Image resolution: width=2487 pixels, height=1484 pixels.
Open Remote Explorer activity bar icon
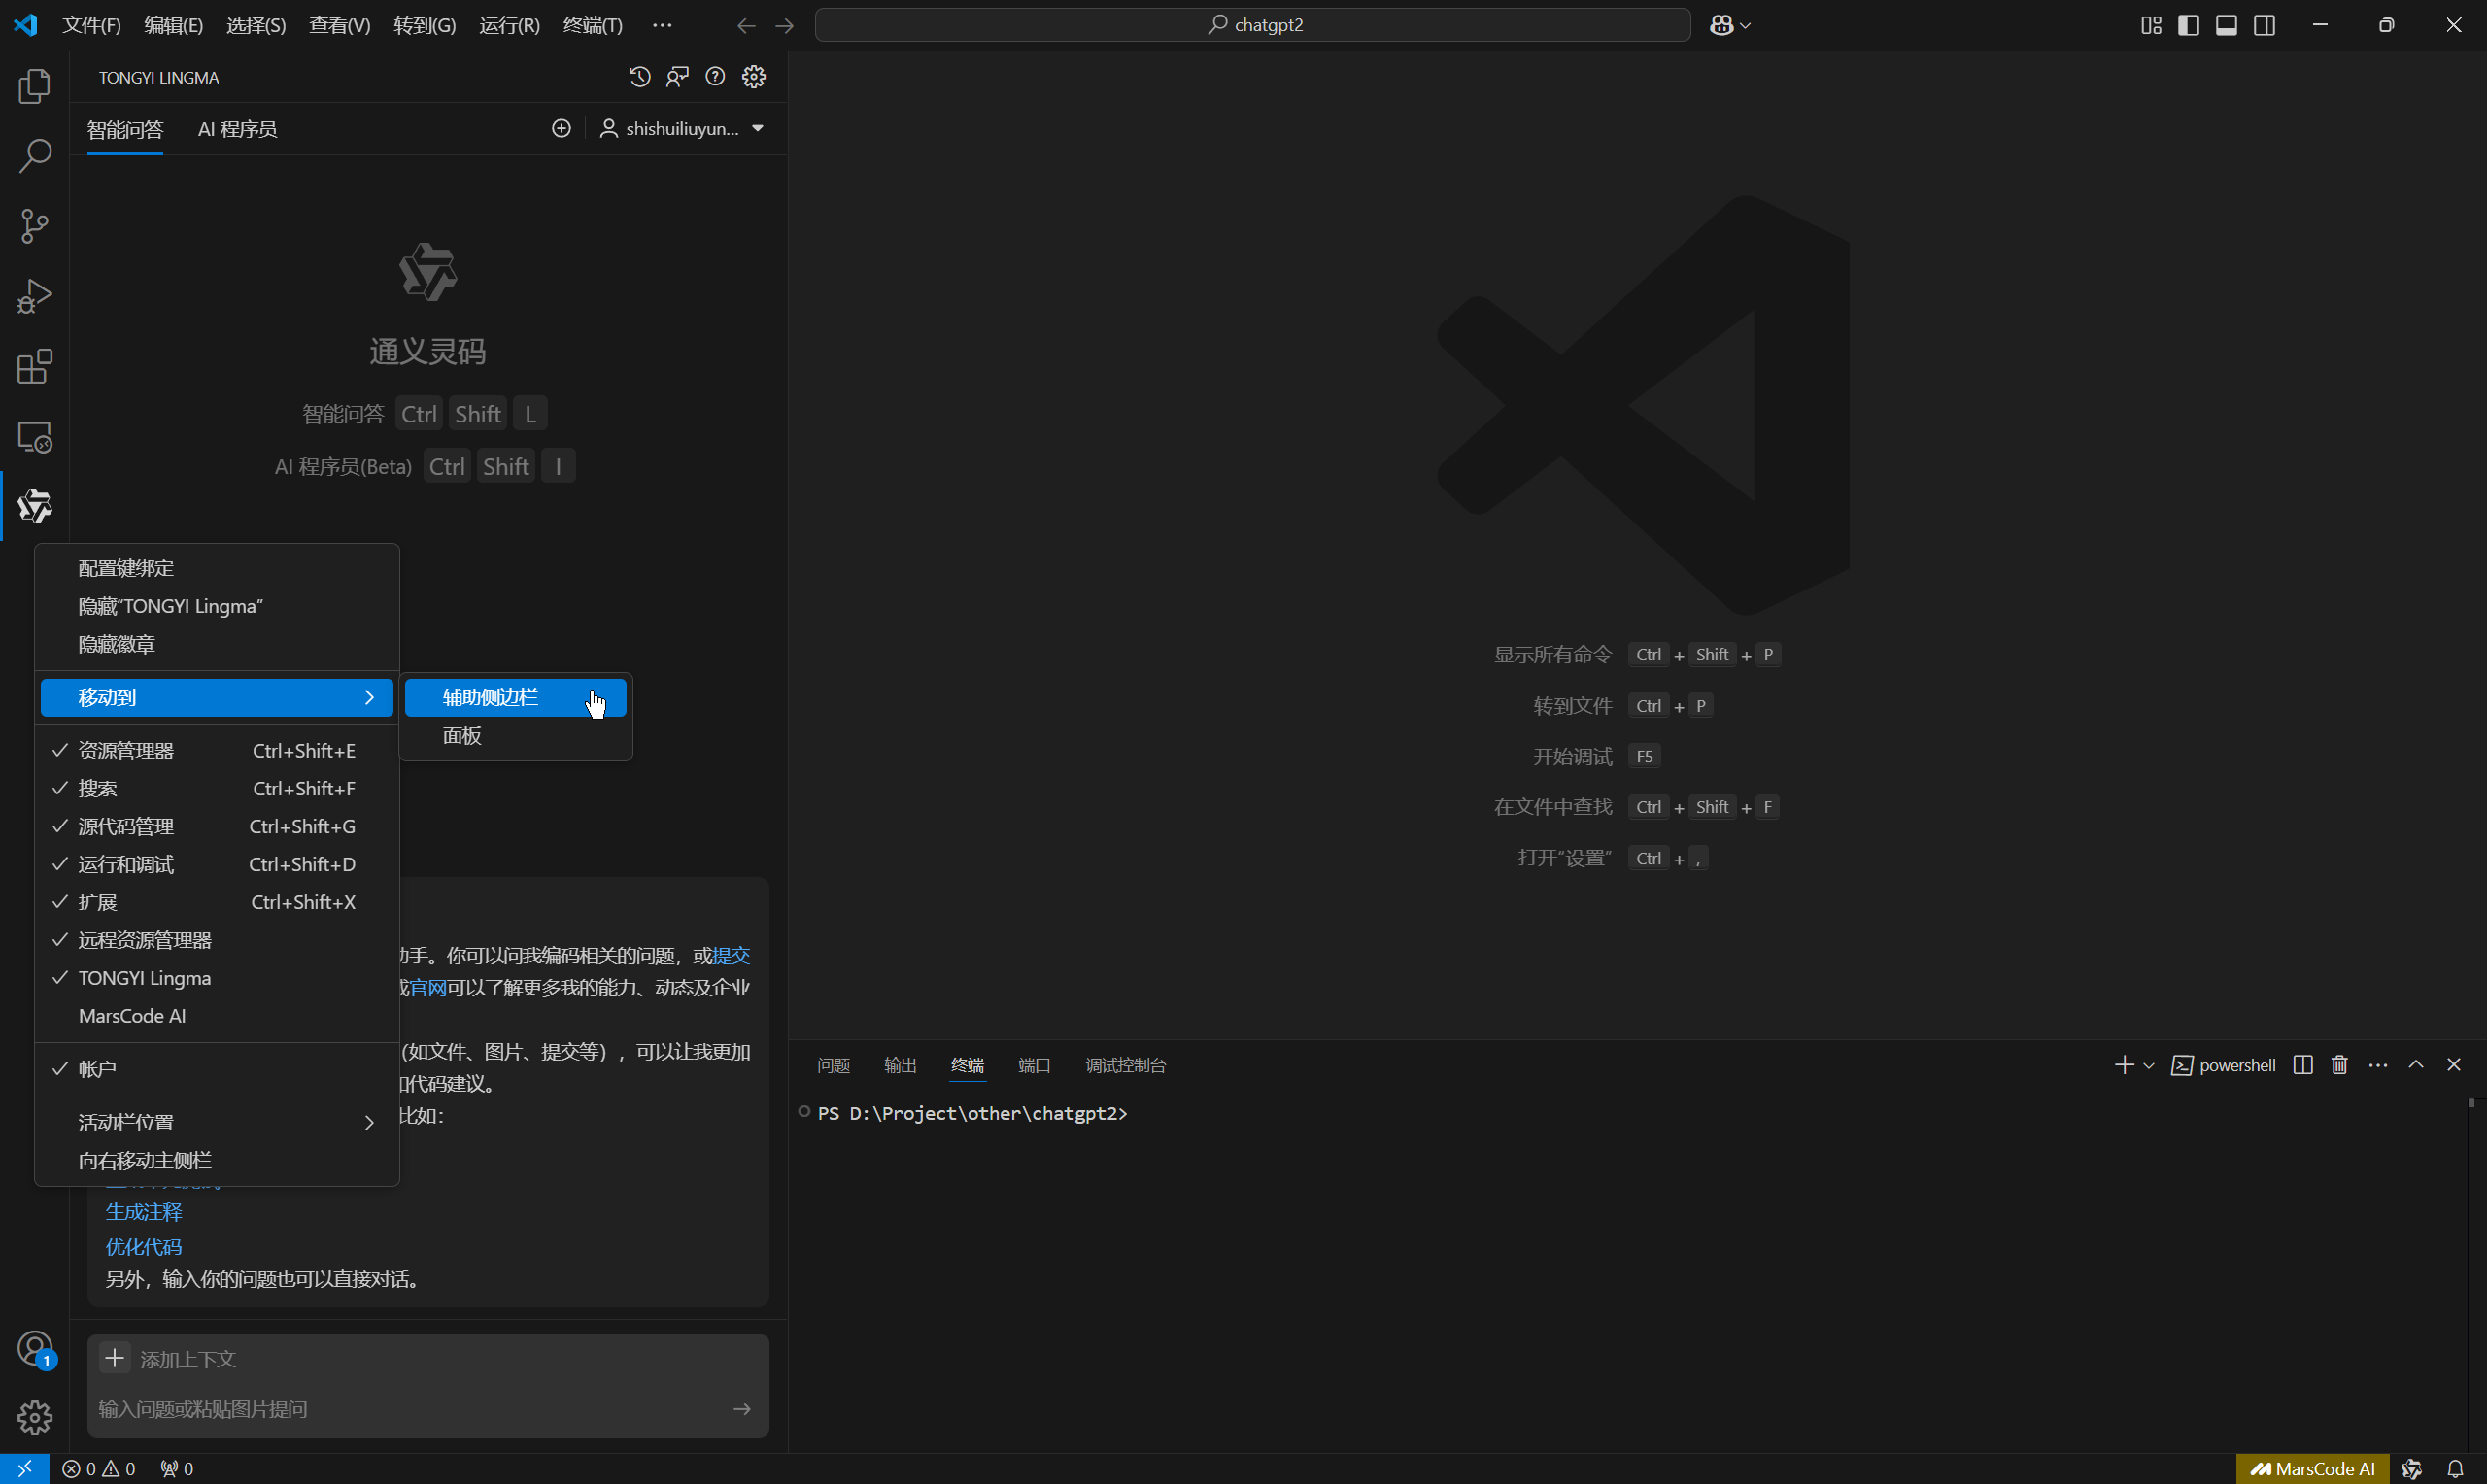tap(34, 437)
